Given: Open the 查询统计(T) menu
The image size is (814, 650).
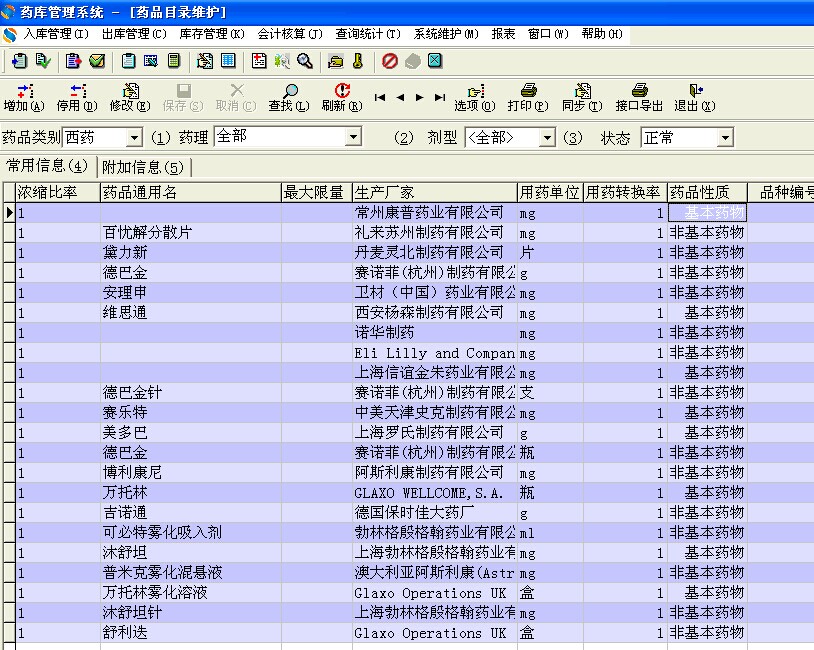Looking at the screenshot, I should 368,34.
